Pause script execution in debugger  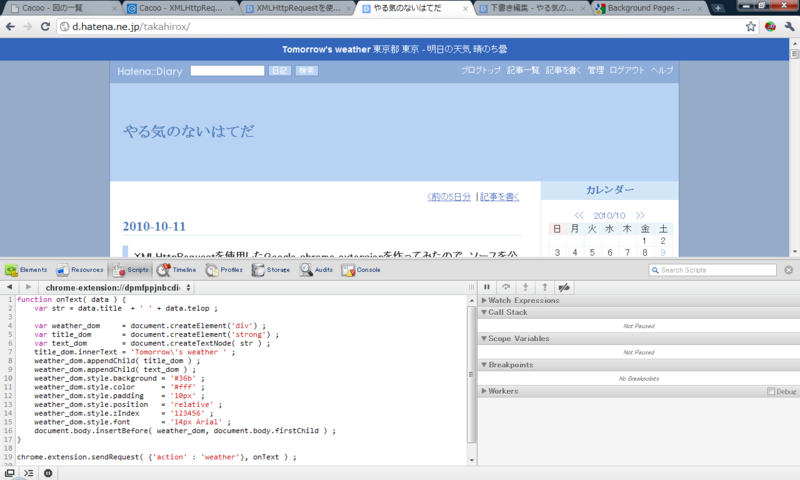coord(487,287)
